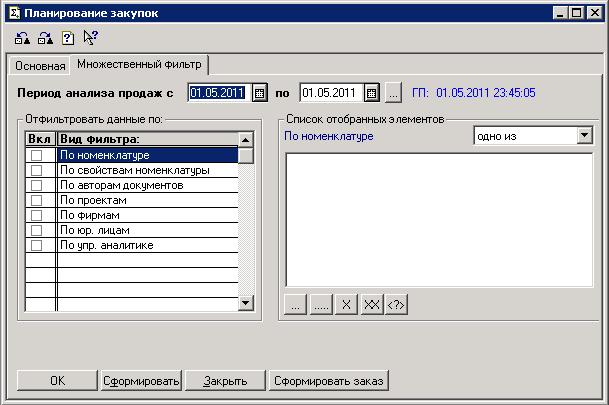Click the period selection ellipsis button beside dates
This screenshot has height=405, width=609.
[x=393, y=93]
